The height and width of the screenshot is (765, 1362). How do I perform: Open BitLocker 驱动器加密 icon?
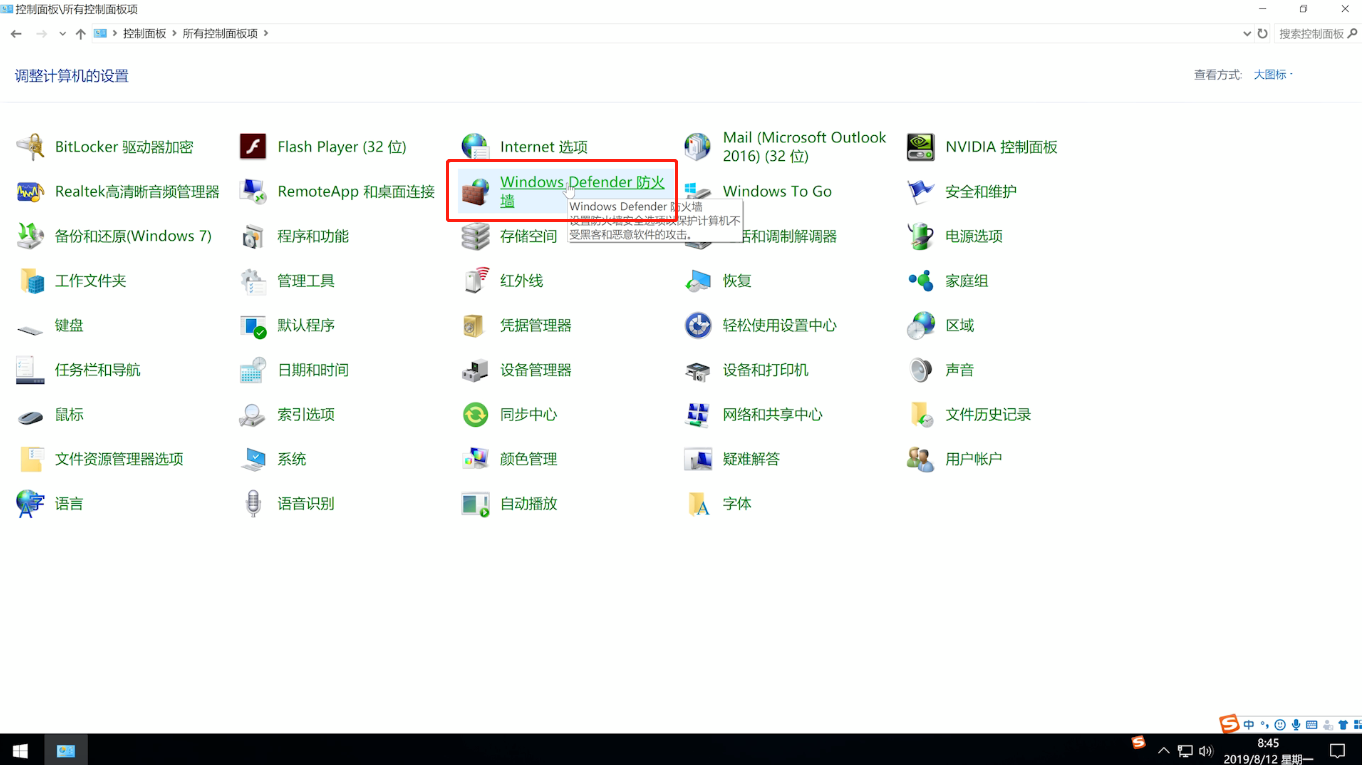point(31,147)
